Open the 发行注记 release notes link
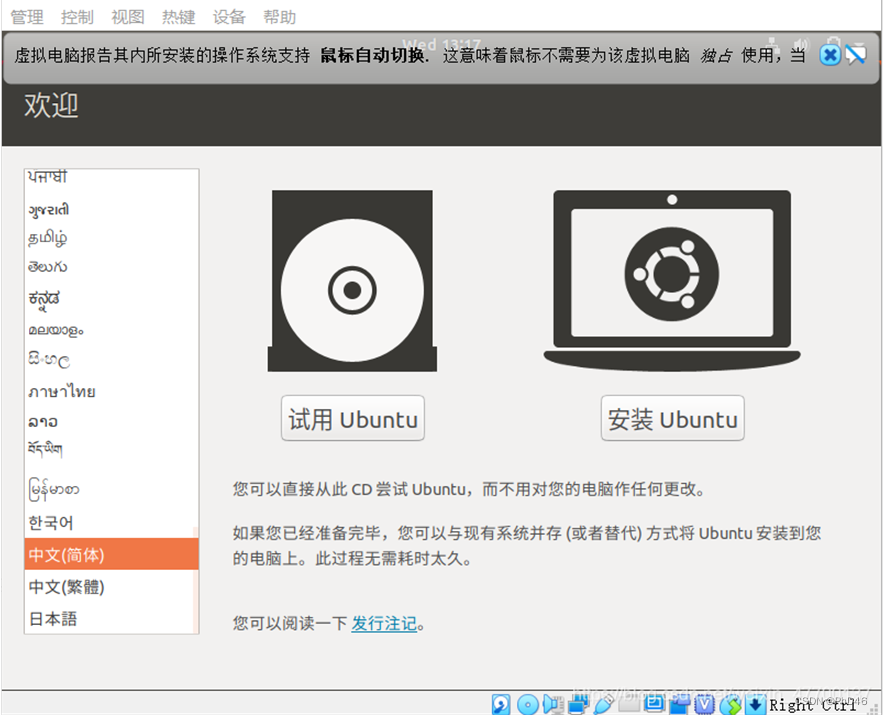The width and height of the screenshot is (883, 715). pyautogui.click(x=384, y=623)
